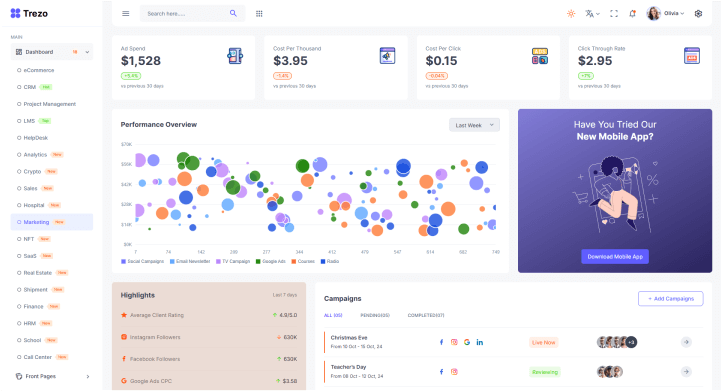Click the Click Through Rate card icon
Screen dimensions: 721x391
coord(692,56)
